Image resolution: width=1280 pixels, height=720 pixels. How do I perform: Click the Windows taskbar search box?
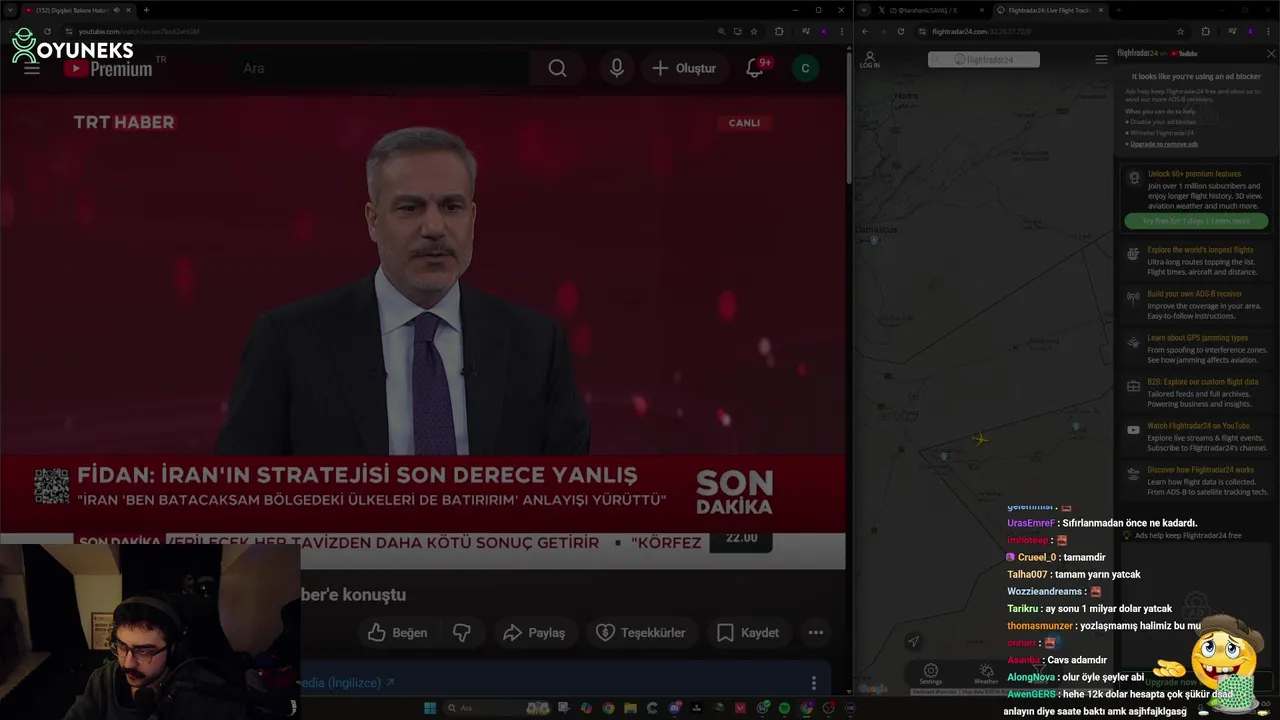coord(495,708)
